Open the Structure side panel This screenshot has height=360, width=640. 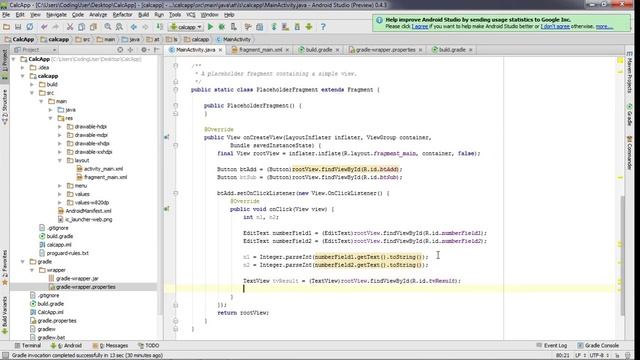(4, 107)
